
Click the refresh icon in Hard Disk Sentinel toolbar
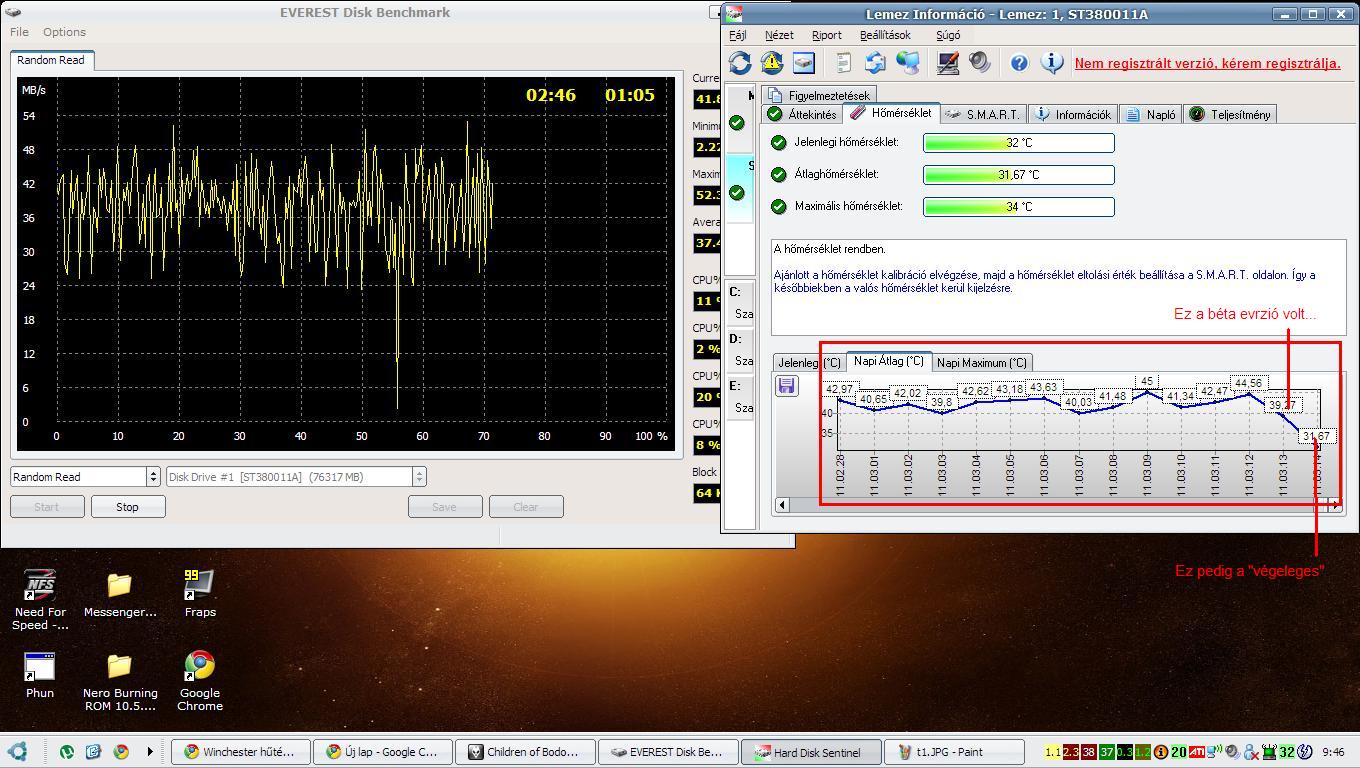point(739,63)
